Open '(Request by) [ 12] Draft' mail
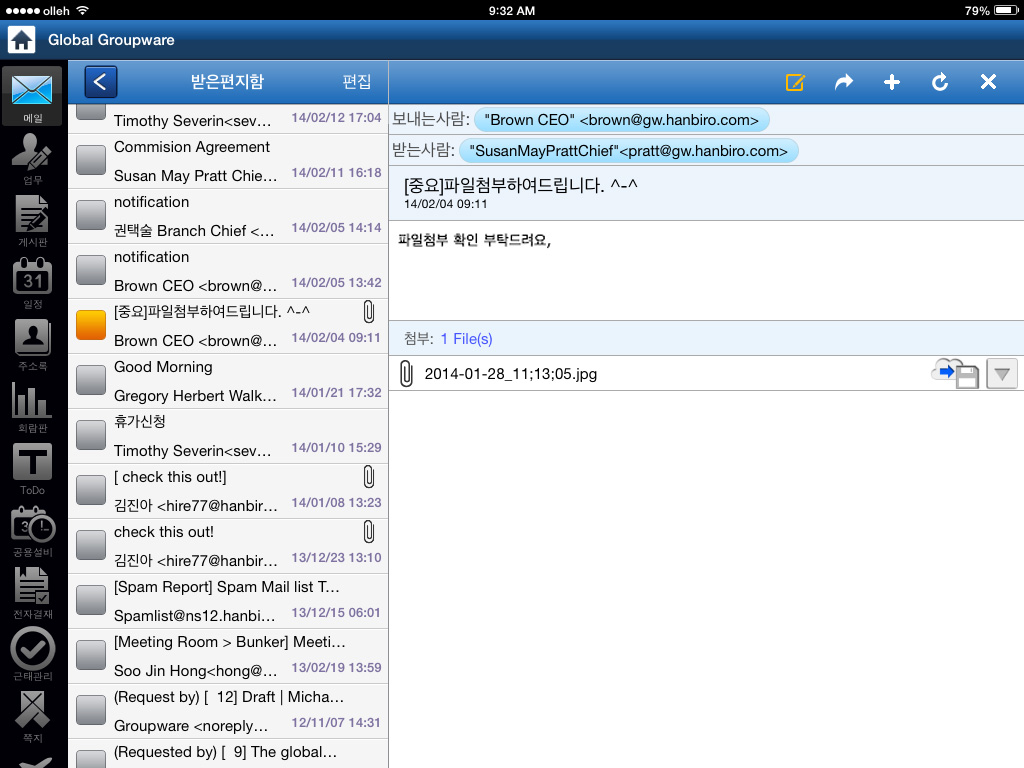This screenshot has height=768, width=1024. 228,711
